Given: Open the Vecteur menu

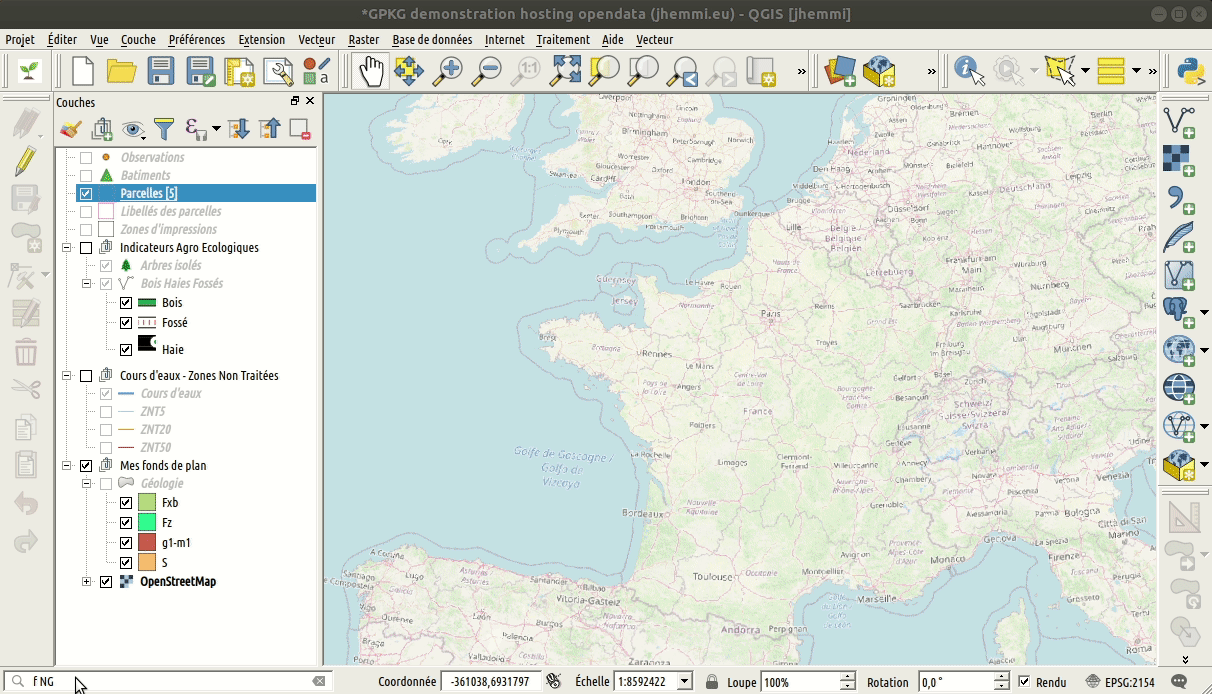Looking at the screenshot, I should pos(316,40).
